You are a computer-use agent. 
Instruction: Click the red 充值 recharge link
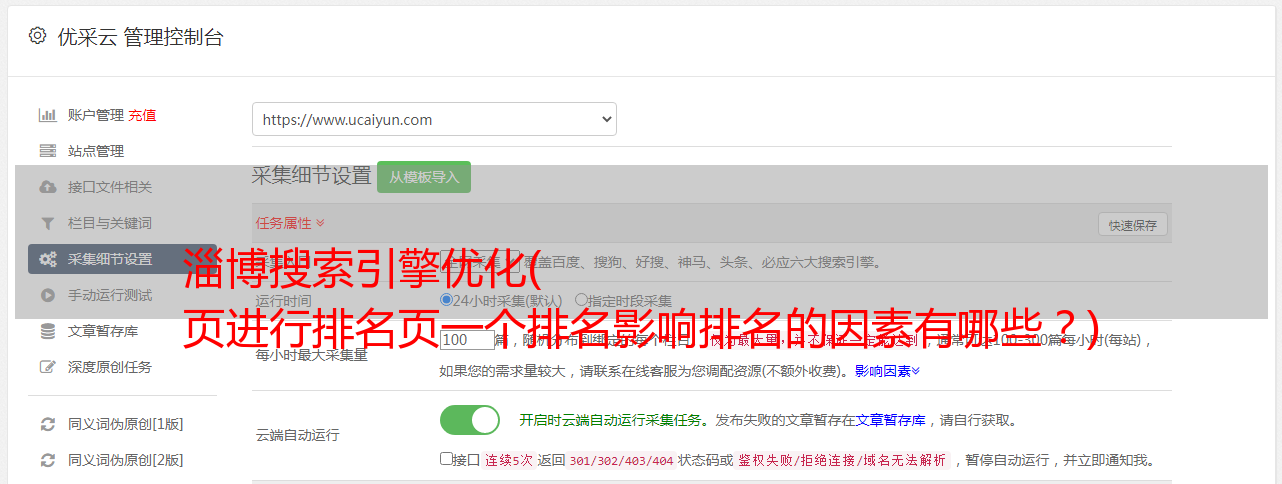pyautogui.click(x=142, y=115)
